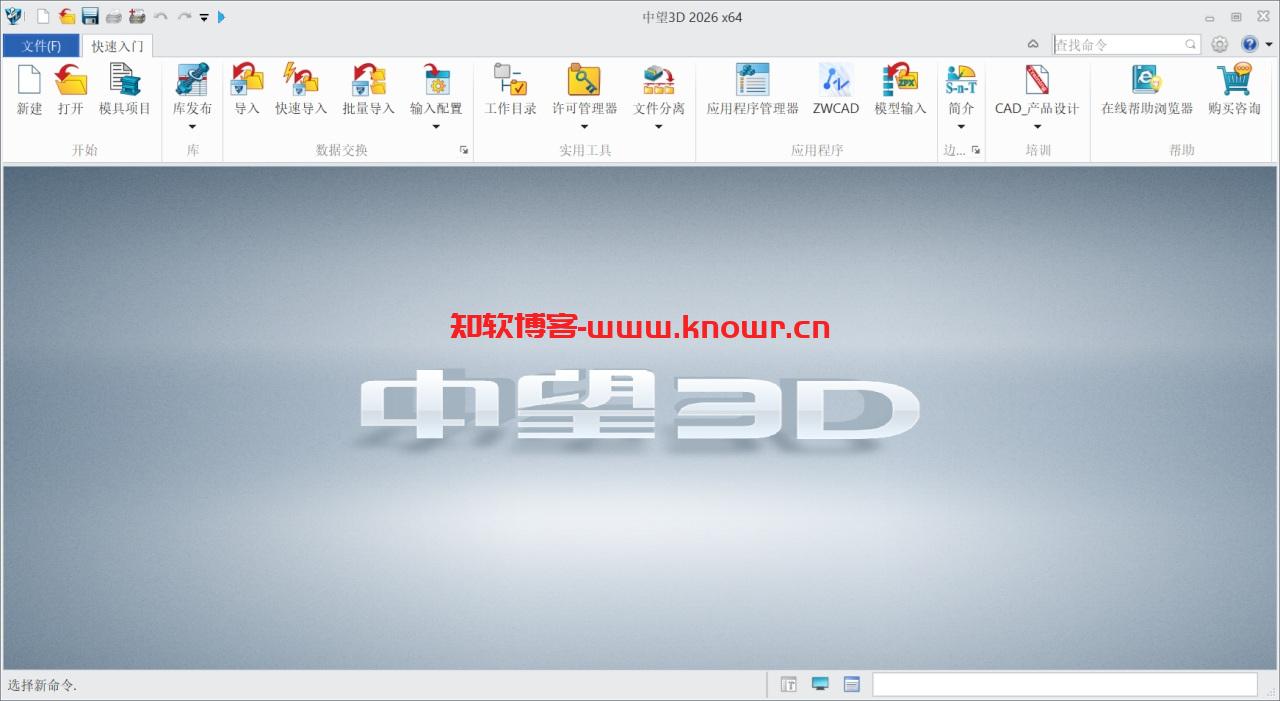Click the window panel icon in the status bar
The width and height of the screenshot is (1280, 701).
[x=852, y=684]
